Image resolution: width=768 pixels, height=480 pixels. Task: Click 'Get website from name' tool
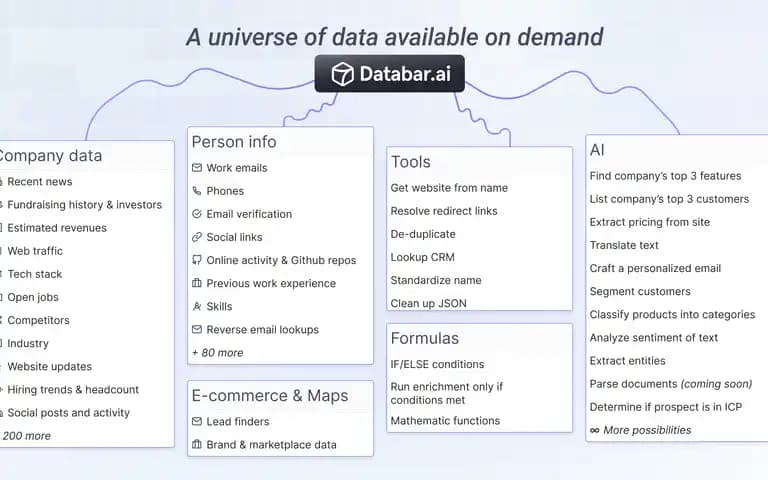click(x=449, y=188)
